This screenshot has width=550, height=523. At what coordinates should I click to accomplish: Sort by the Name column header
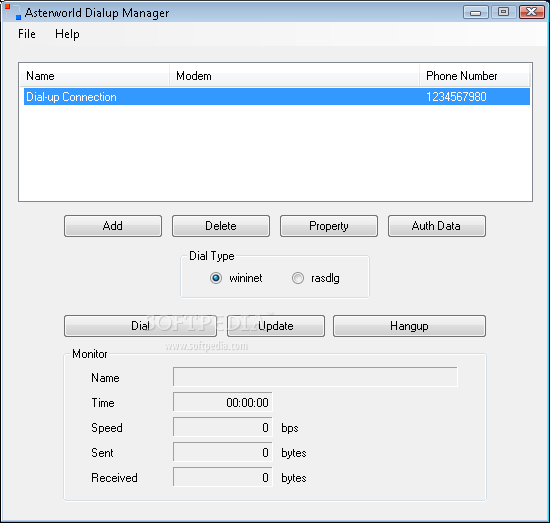(95, 76)
